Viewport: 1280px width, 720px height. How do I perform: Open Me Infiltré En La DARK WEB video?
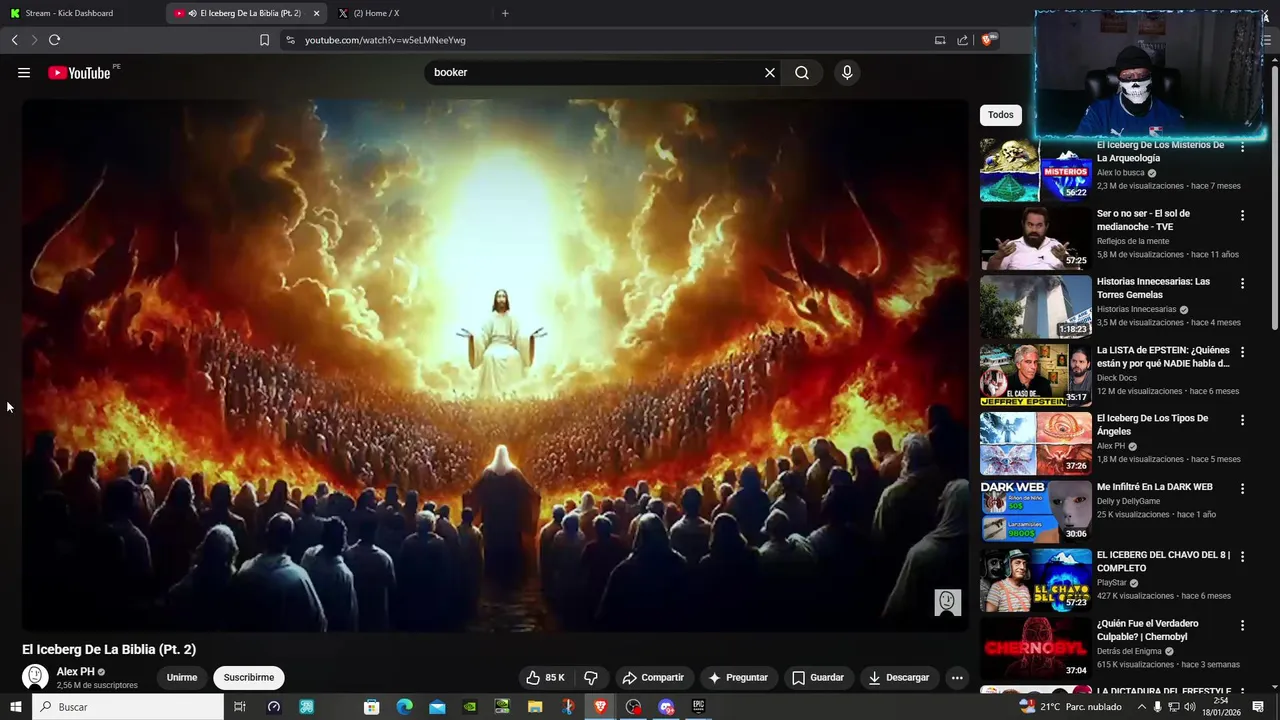point(1154,487)
